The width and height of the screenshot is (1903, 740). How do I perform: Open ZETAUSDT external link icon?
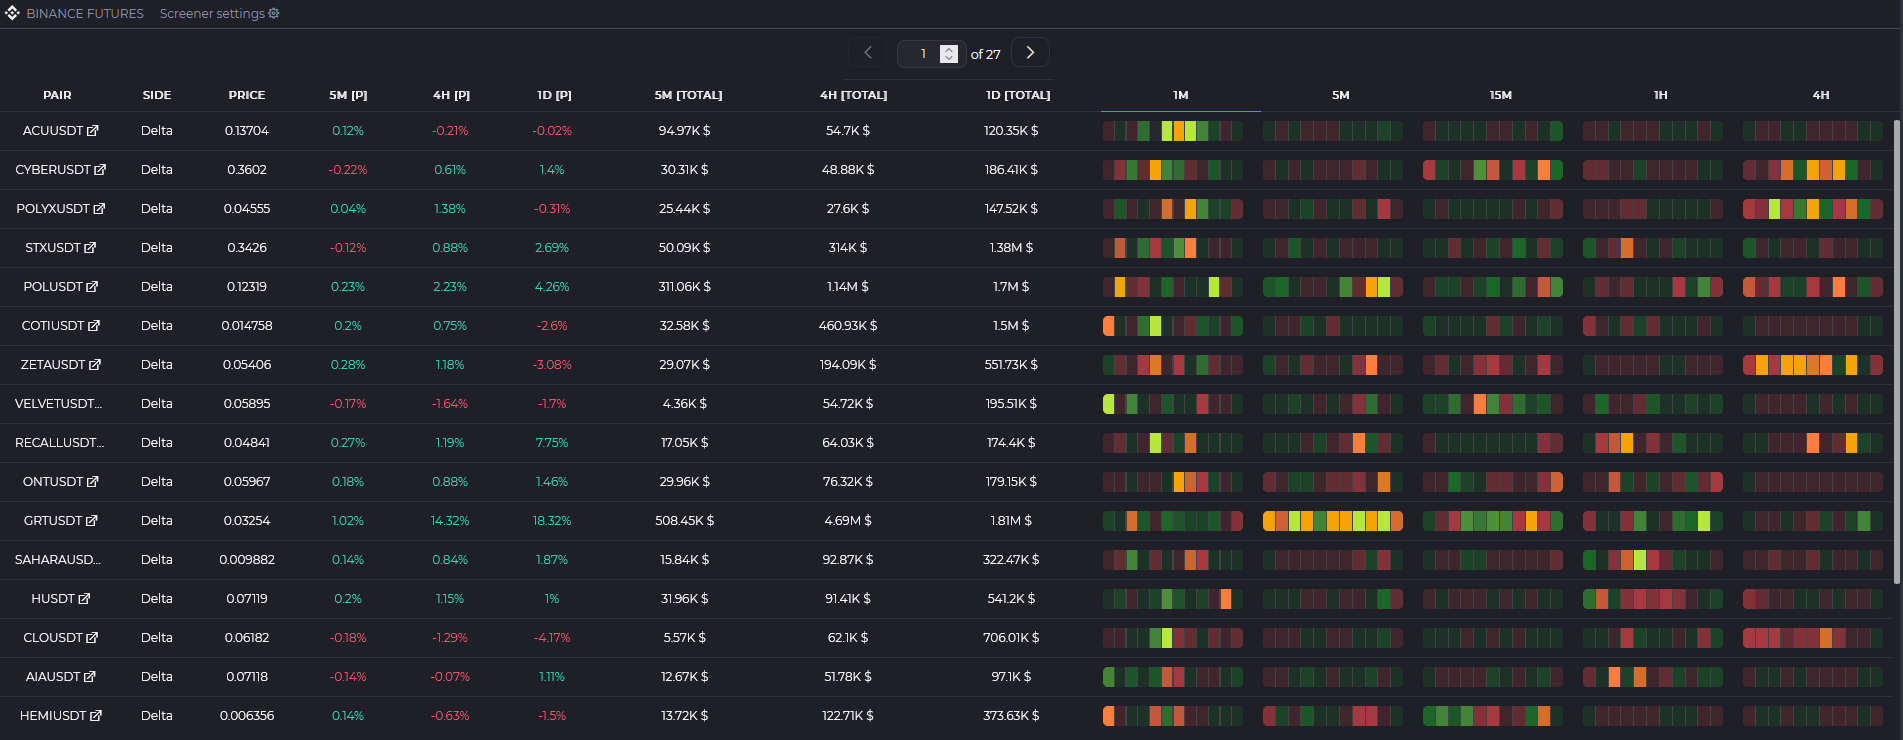click(95, 365)
